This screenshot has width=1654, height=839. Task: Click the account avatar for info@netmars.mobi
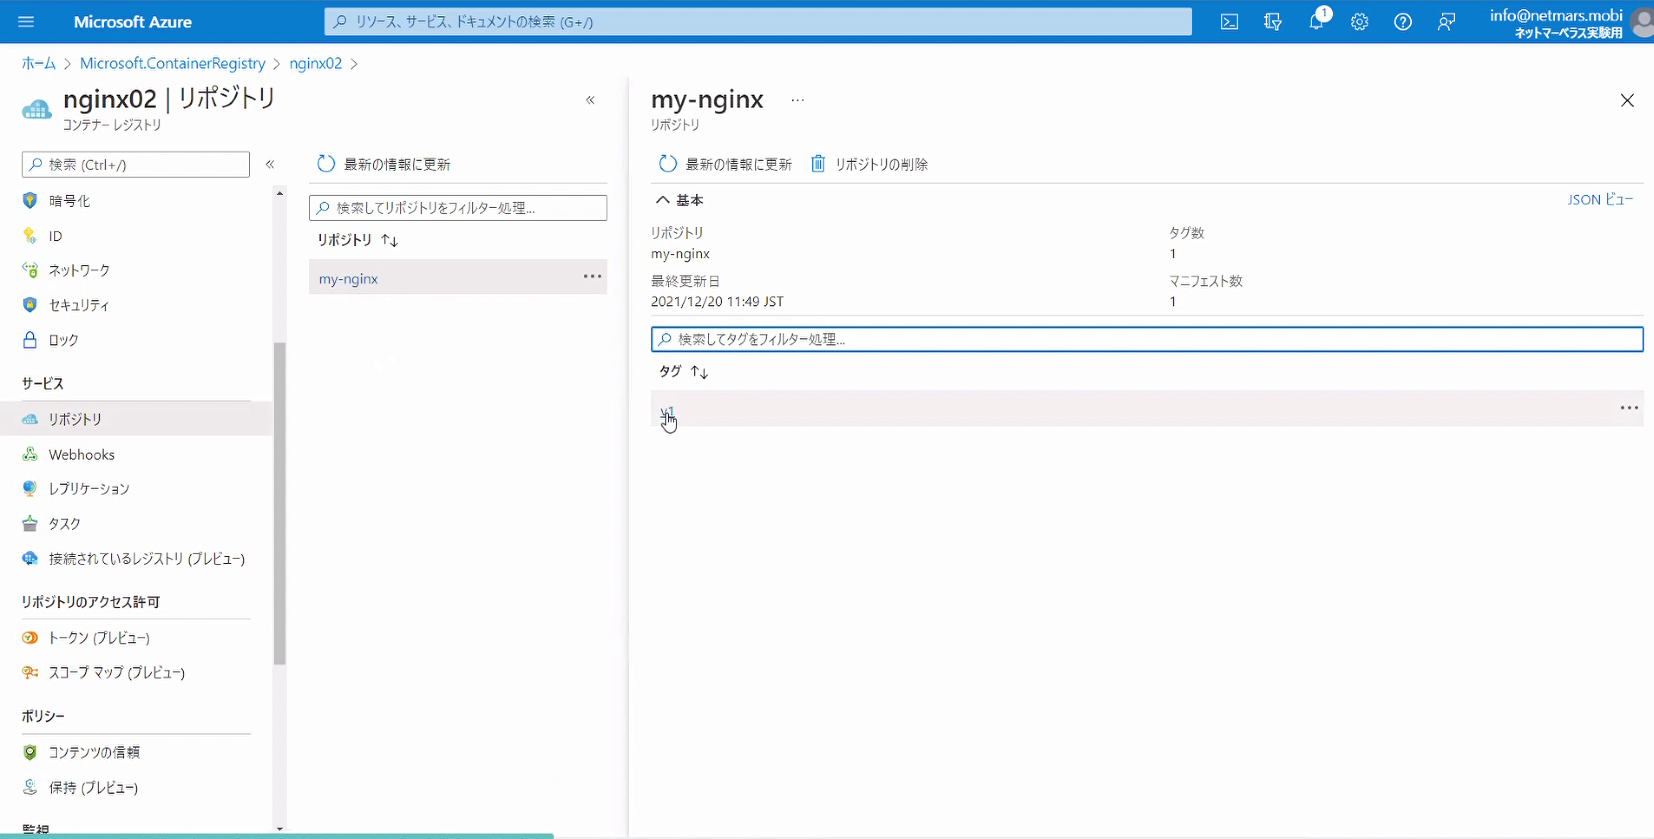(x=1643, y=22)
